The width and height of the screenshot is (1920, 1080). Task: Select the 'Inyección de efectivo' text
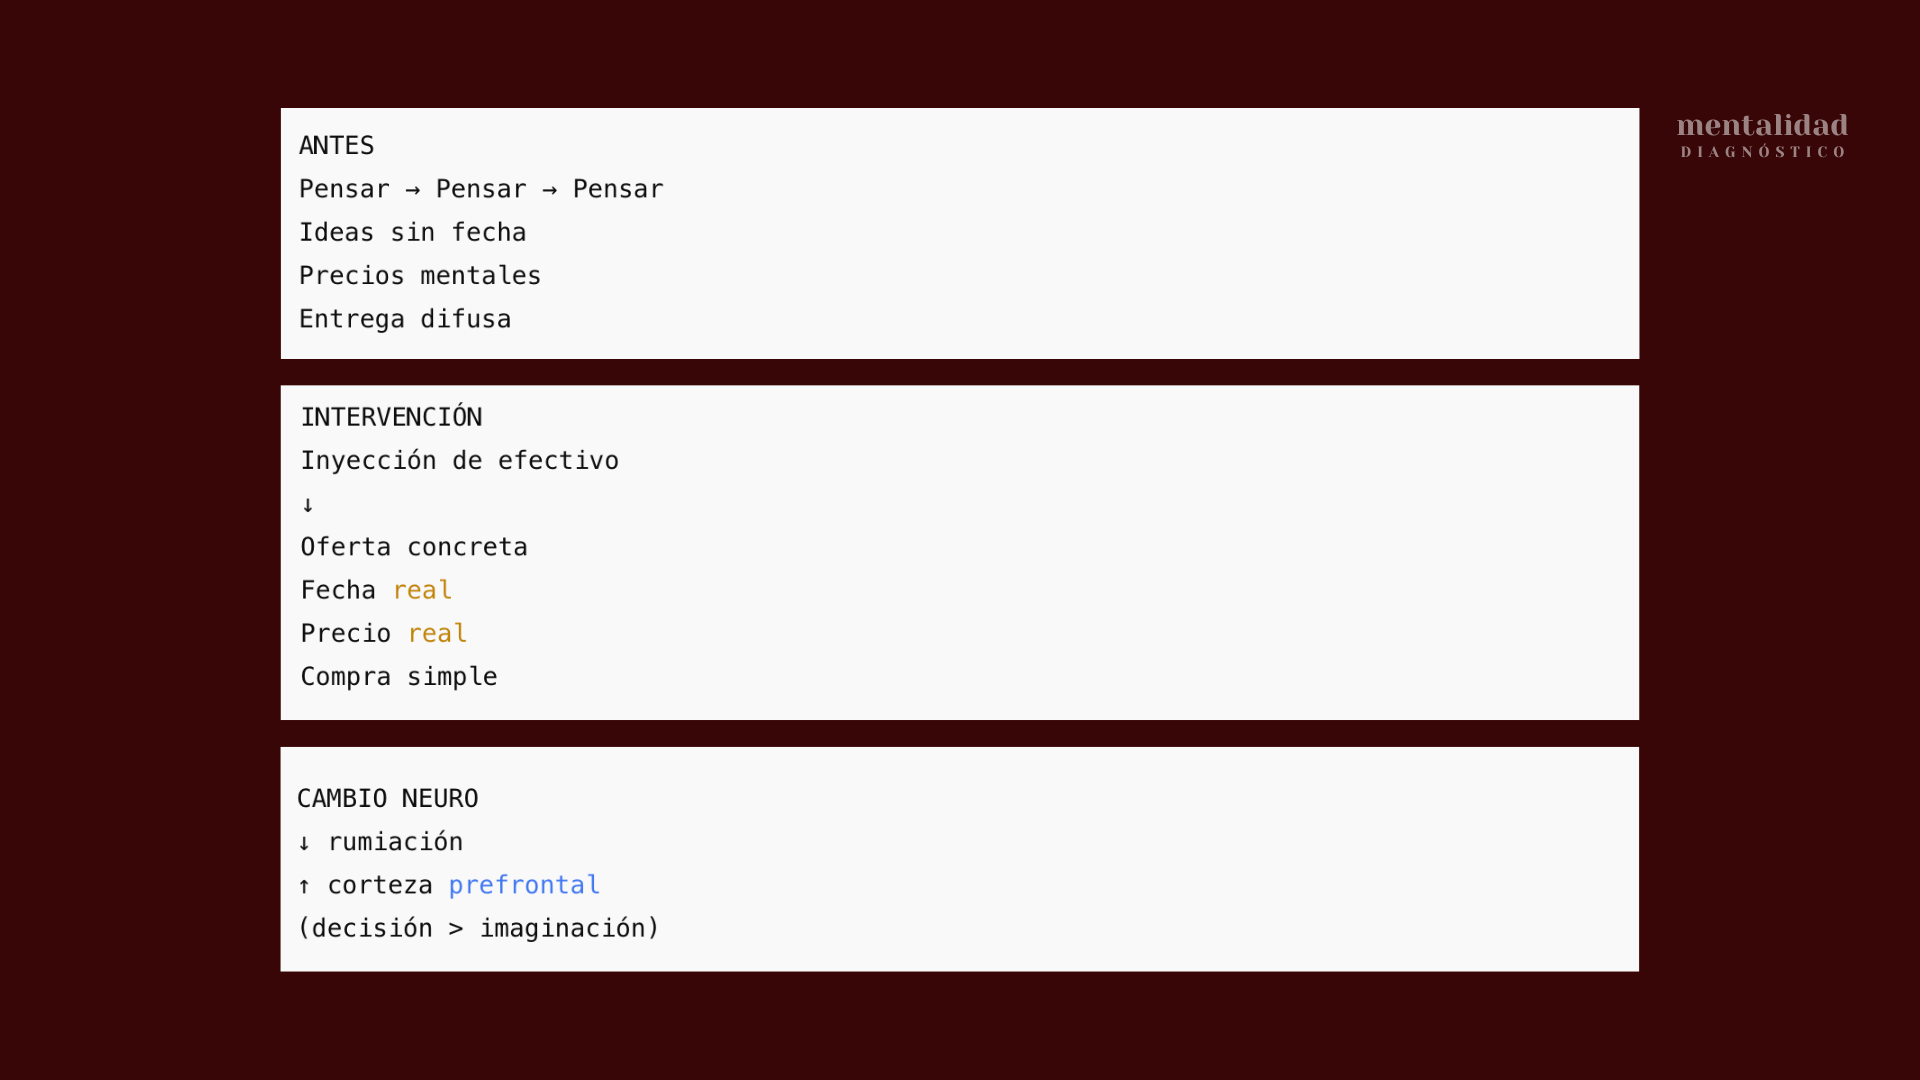tap(459, 461)
